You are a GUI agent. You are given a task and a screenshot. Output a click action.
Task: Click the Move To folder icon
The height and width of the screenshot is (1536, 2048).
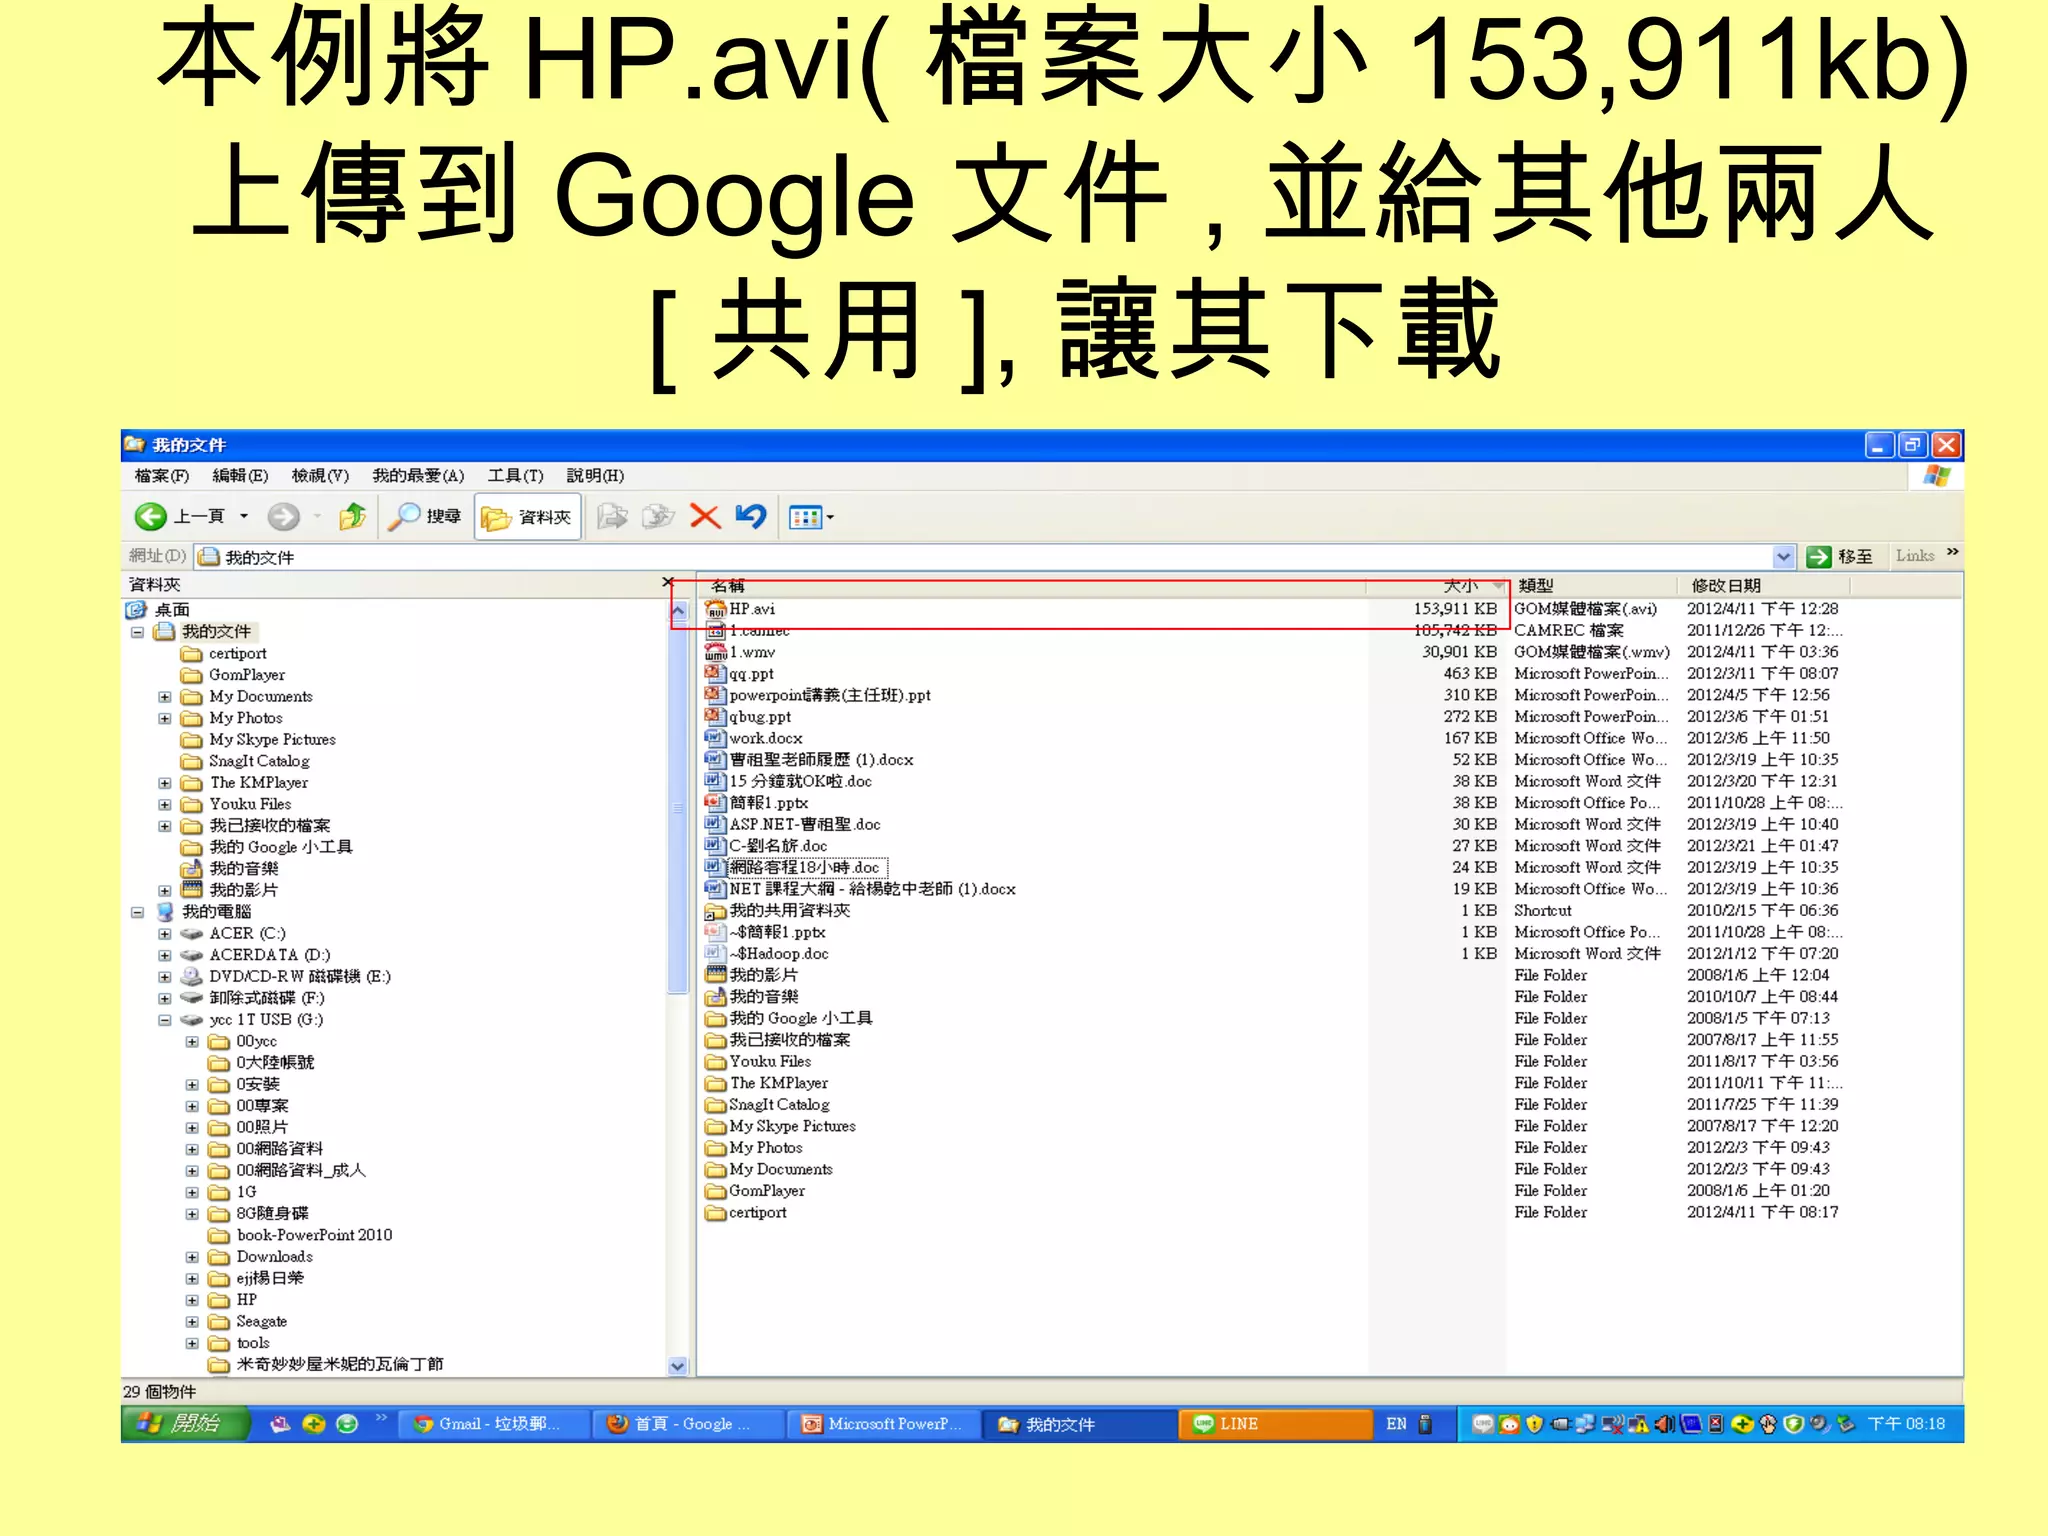tap(612, 517)
